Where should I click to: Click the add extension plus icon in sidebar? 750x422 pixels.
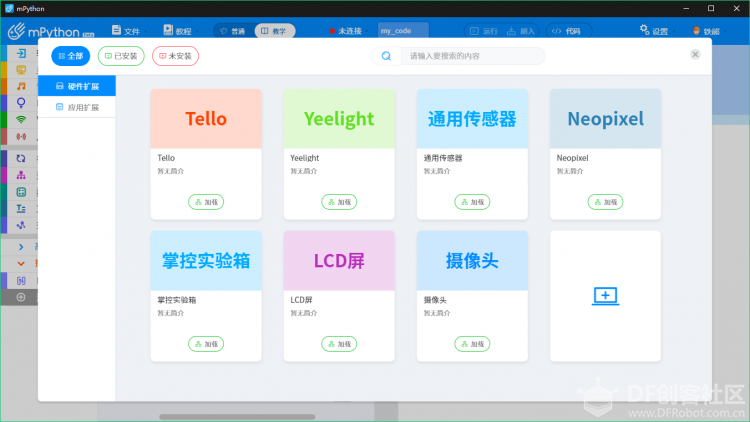click(x=21, y=297)
